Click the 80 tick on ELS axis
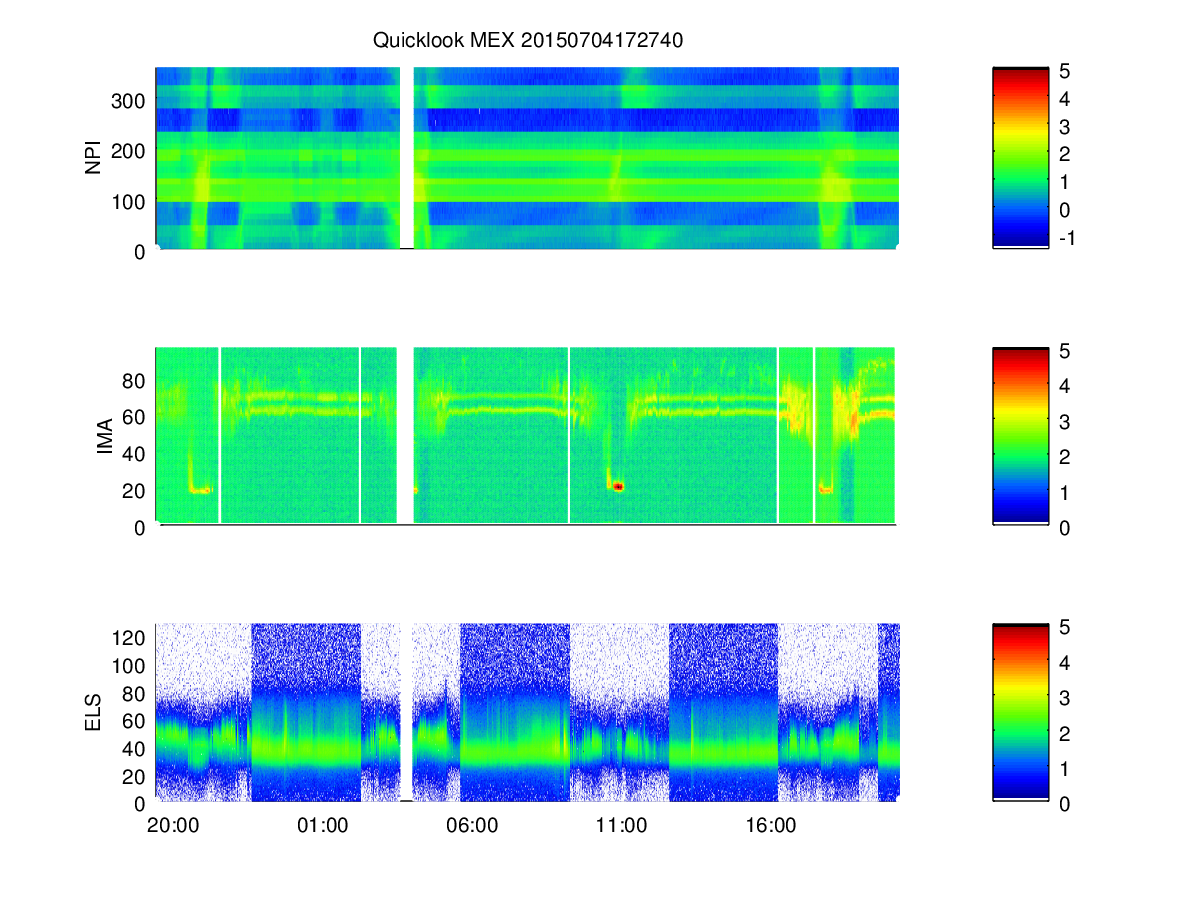 136,693
